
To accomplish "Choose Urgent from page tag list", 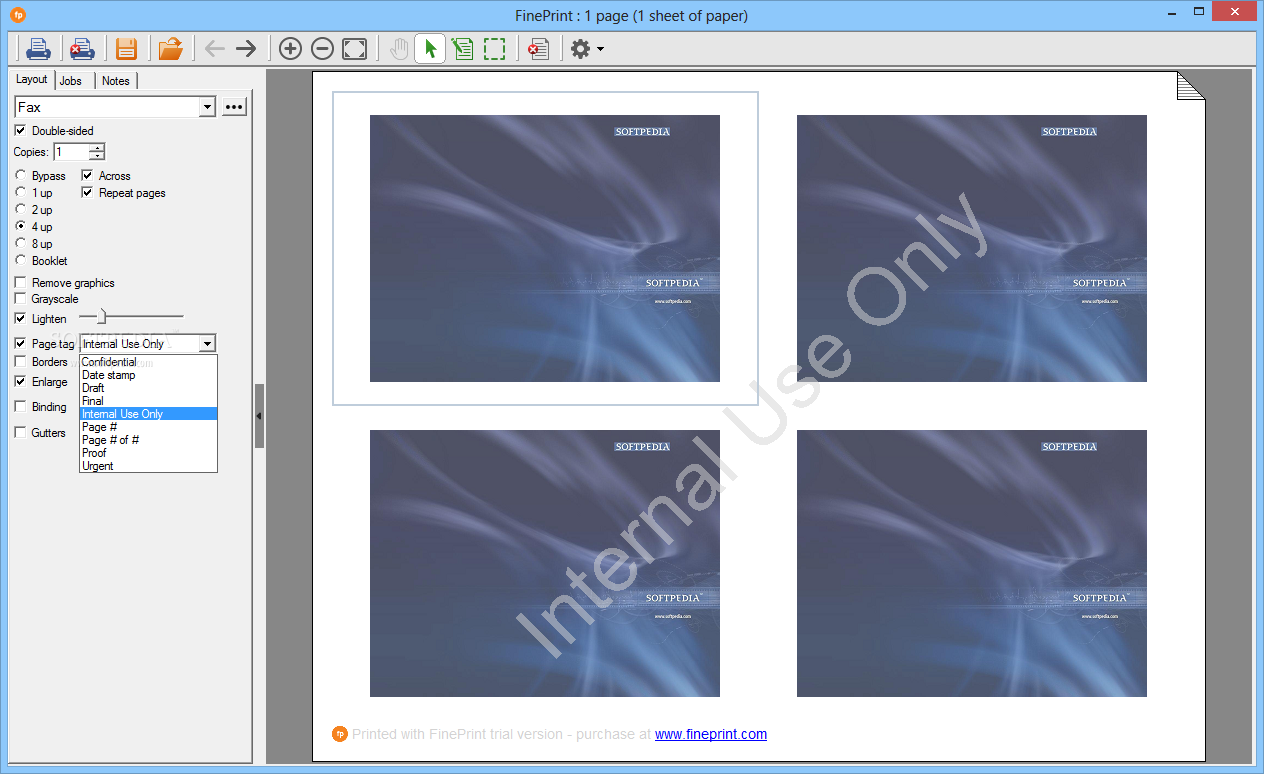I will (148, 466).
